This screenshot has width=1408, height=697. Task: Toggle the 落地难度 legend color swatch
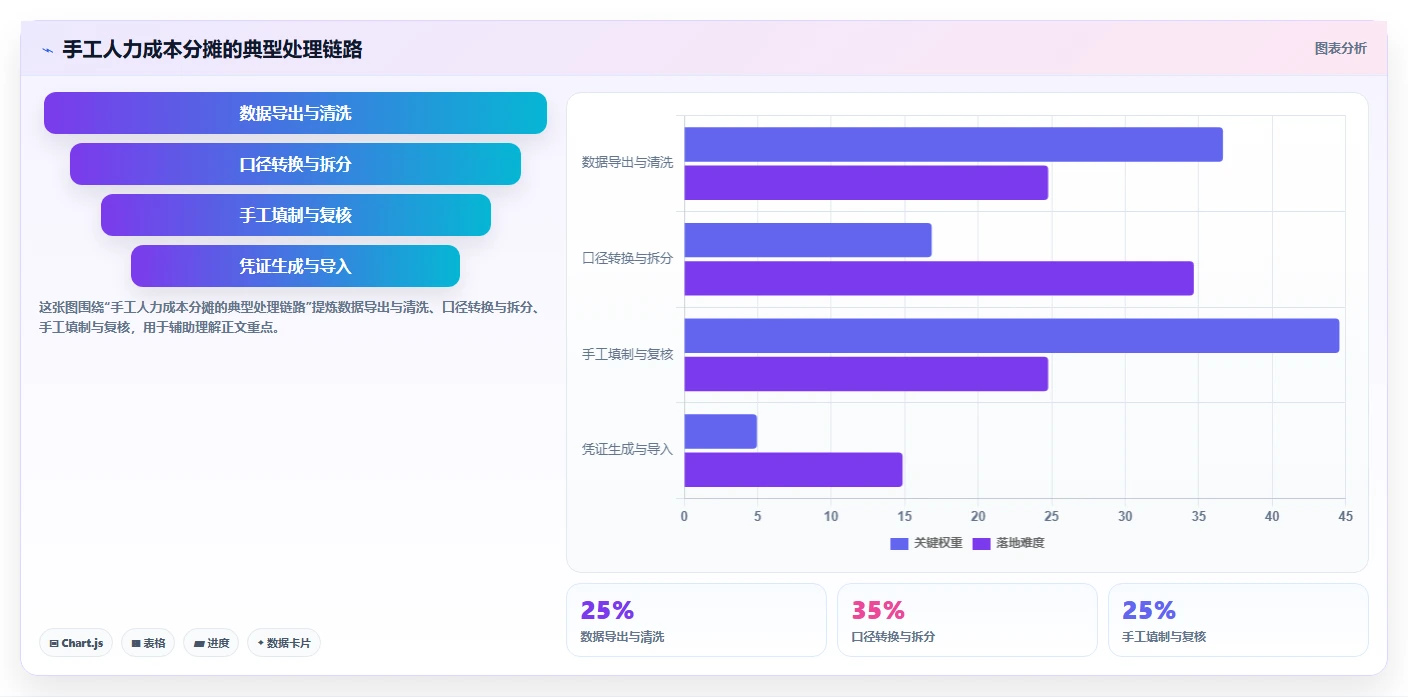coord(981,543)
